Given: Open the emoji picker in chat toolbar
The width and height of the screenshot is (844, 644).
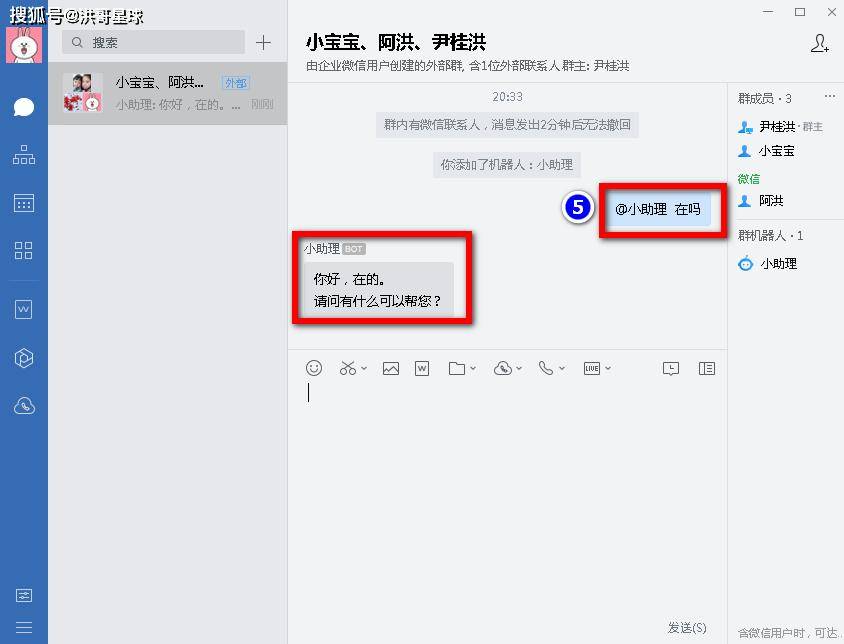Looking at the screenshot, I should point(314,368).
